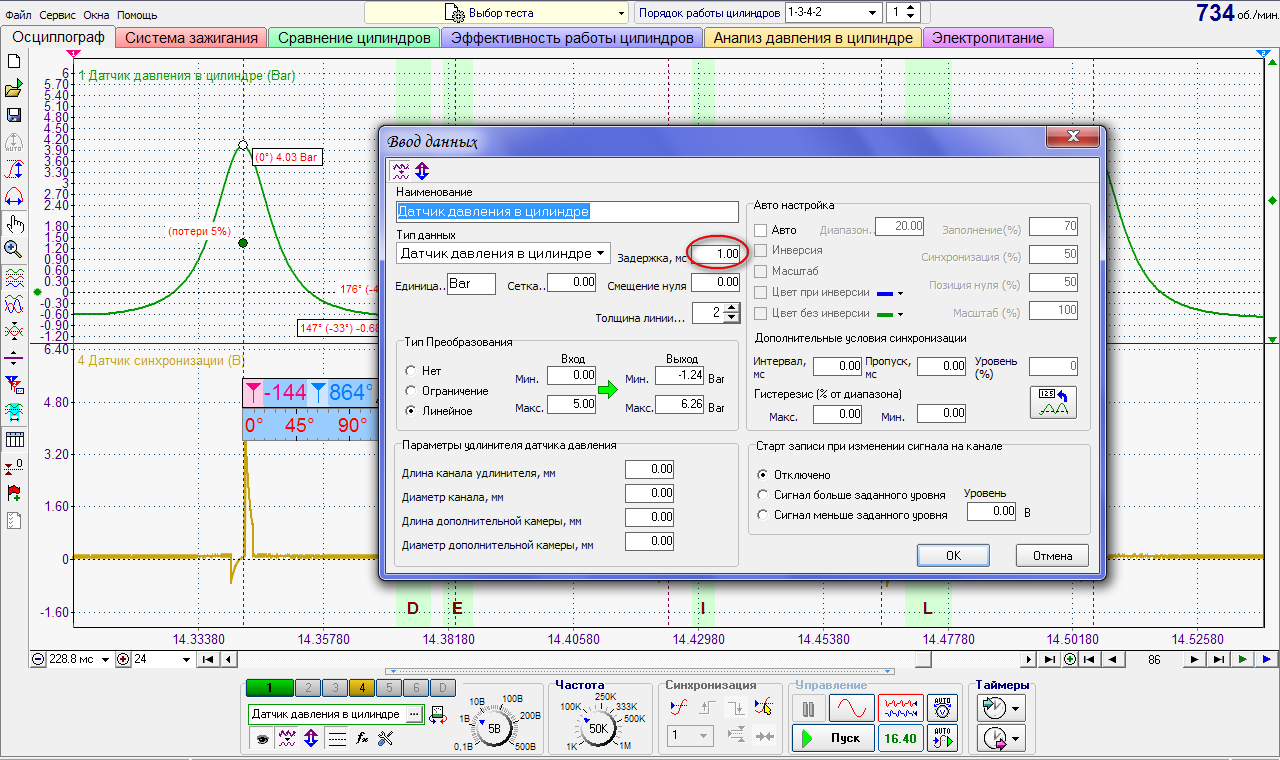Click the red arc measurement icon
Screen dimensions: 1280x760
coord(14,195)
